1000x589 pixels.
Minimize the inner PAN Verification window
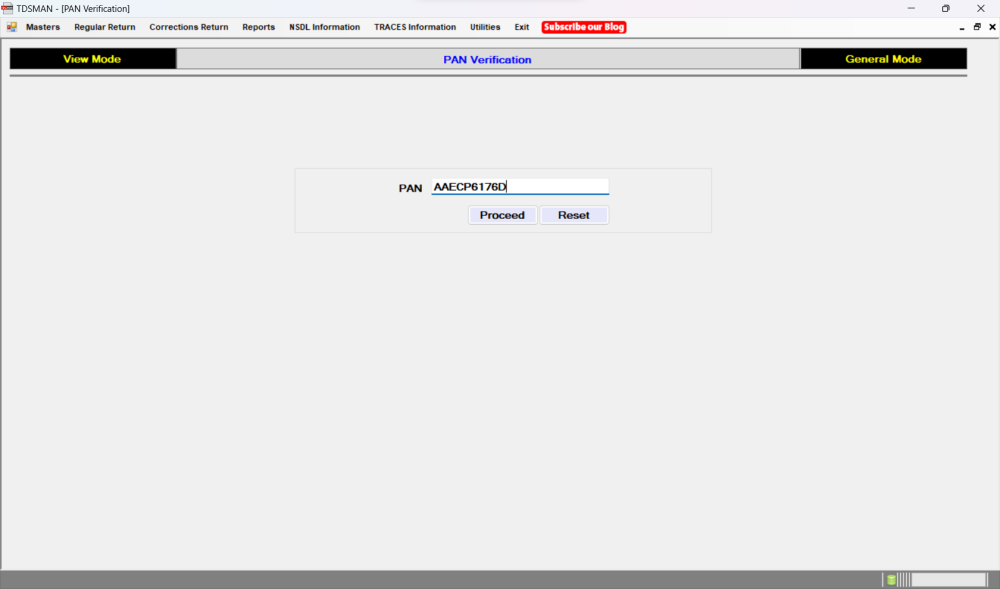962,27
